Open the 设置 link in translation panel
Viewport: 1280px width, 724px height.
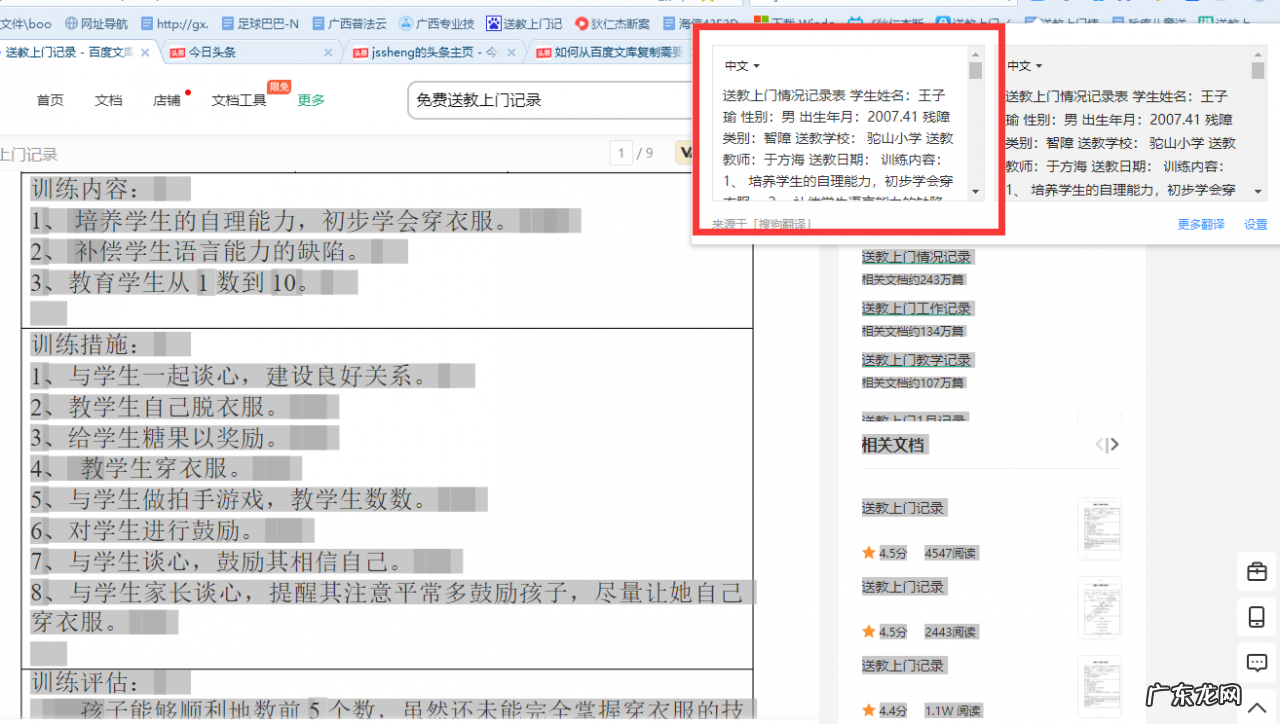coord(1255,224)
